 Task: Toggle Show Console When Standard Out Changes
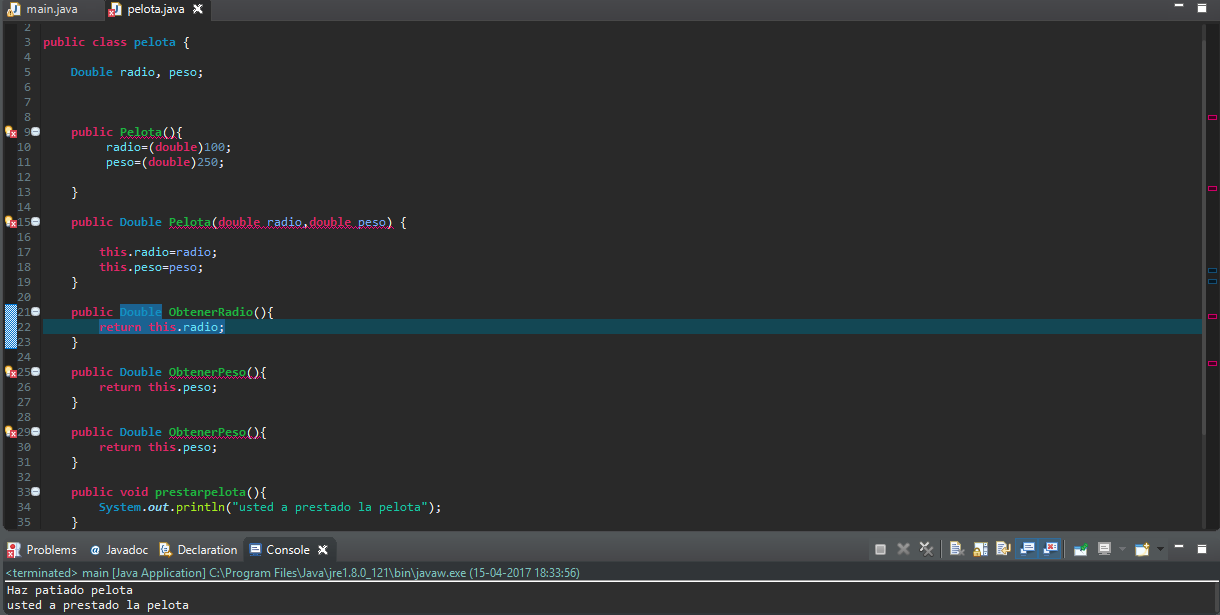(x=1027, y=549)
